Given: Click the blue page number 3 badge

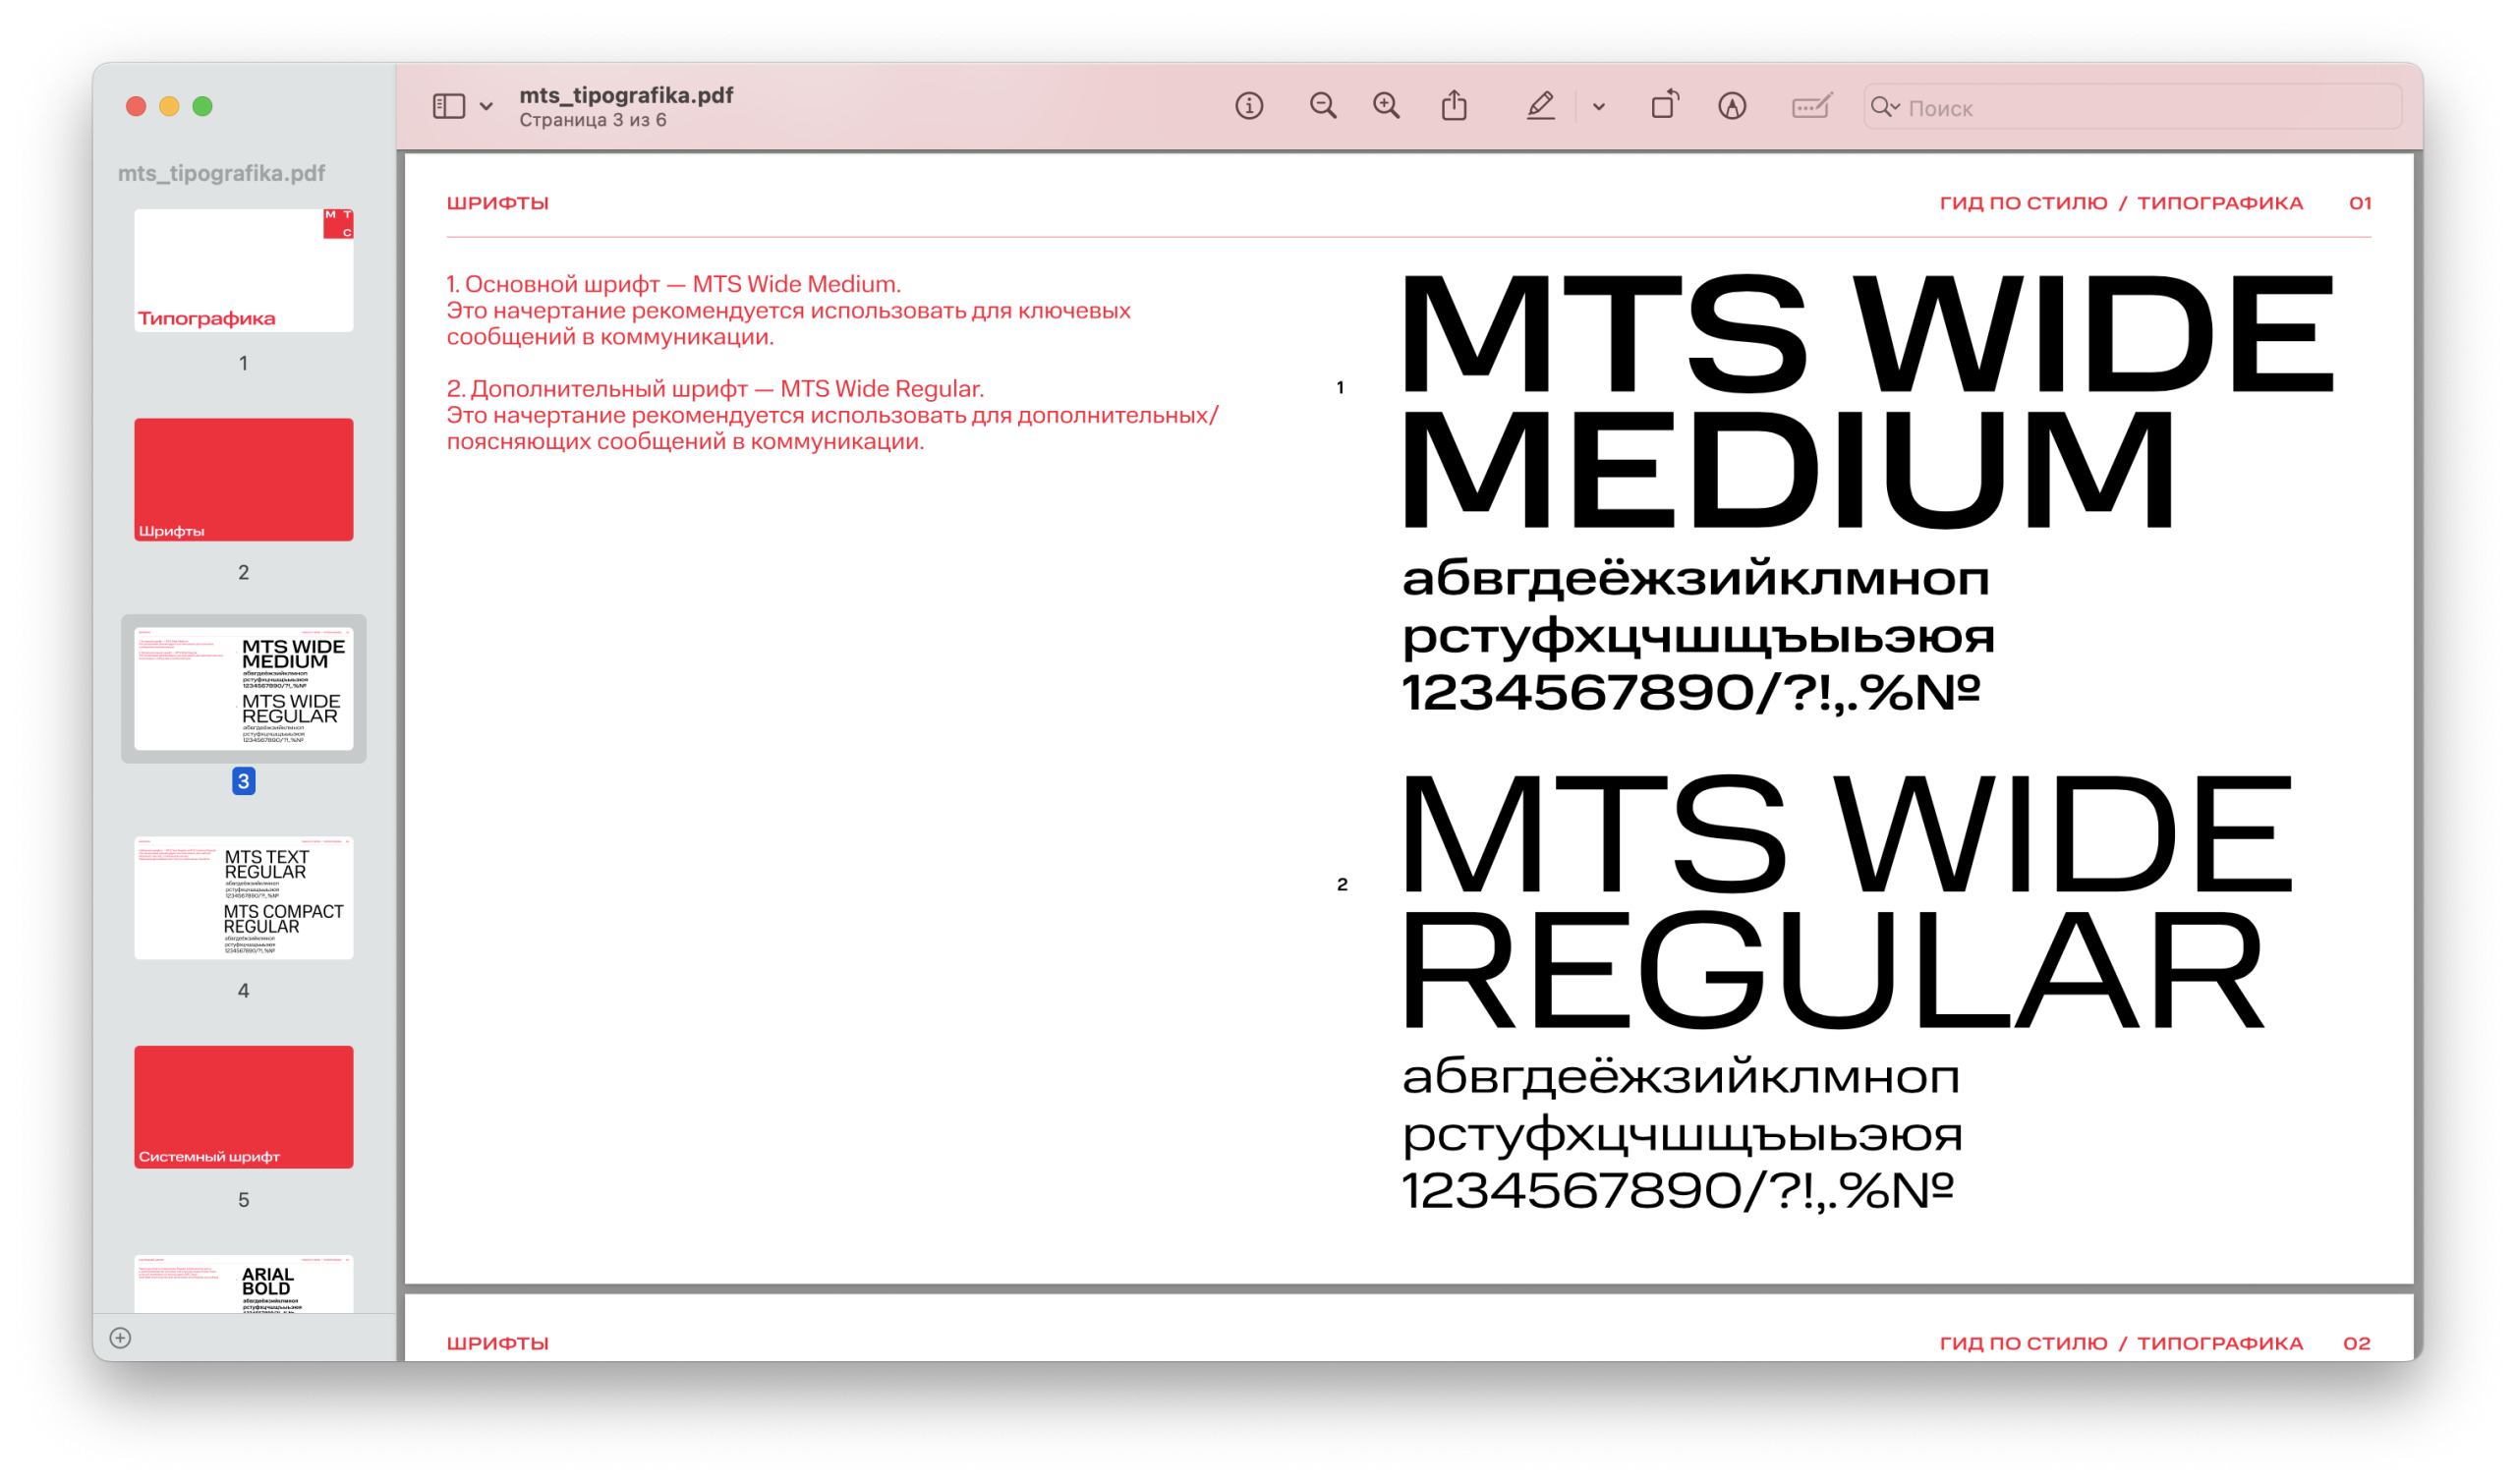Looking at the screenshot, I should pos(243,781).
